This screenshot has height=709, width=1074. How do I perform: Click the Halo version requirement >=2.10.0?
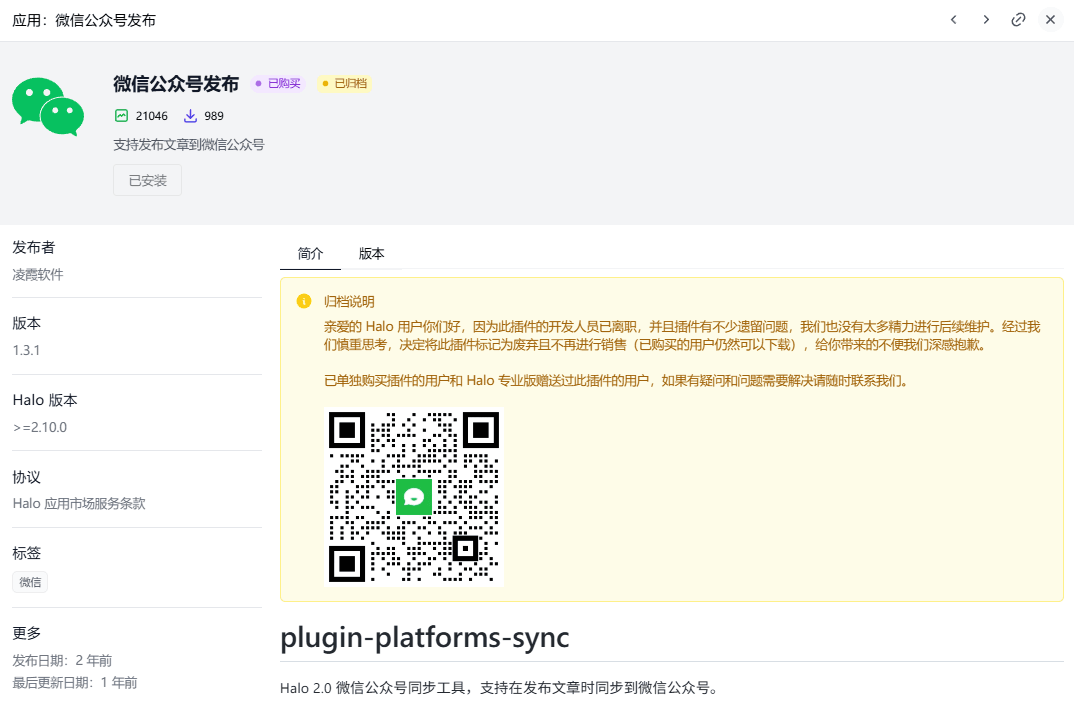(x=40, y=427)
